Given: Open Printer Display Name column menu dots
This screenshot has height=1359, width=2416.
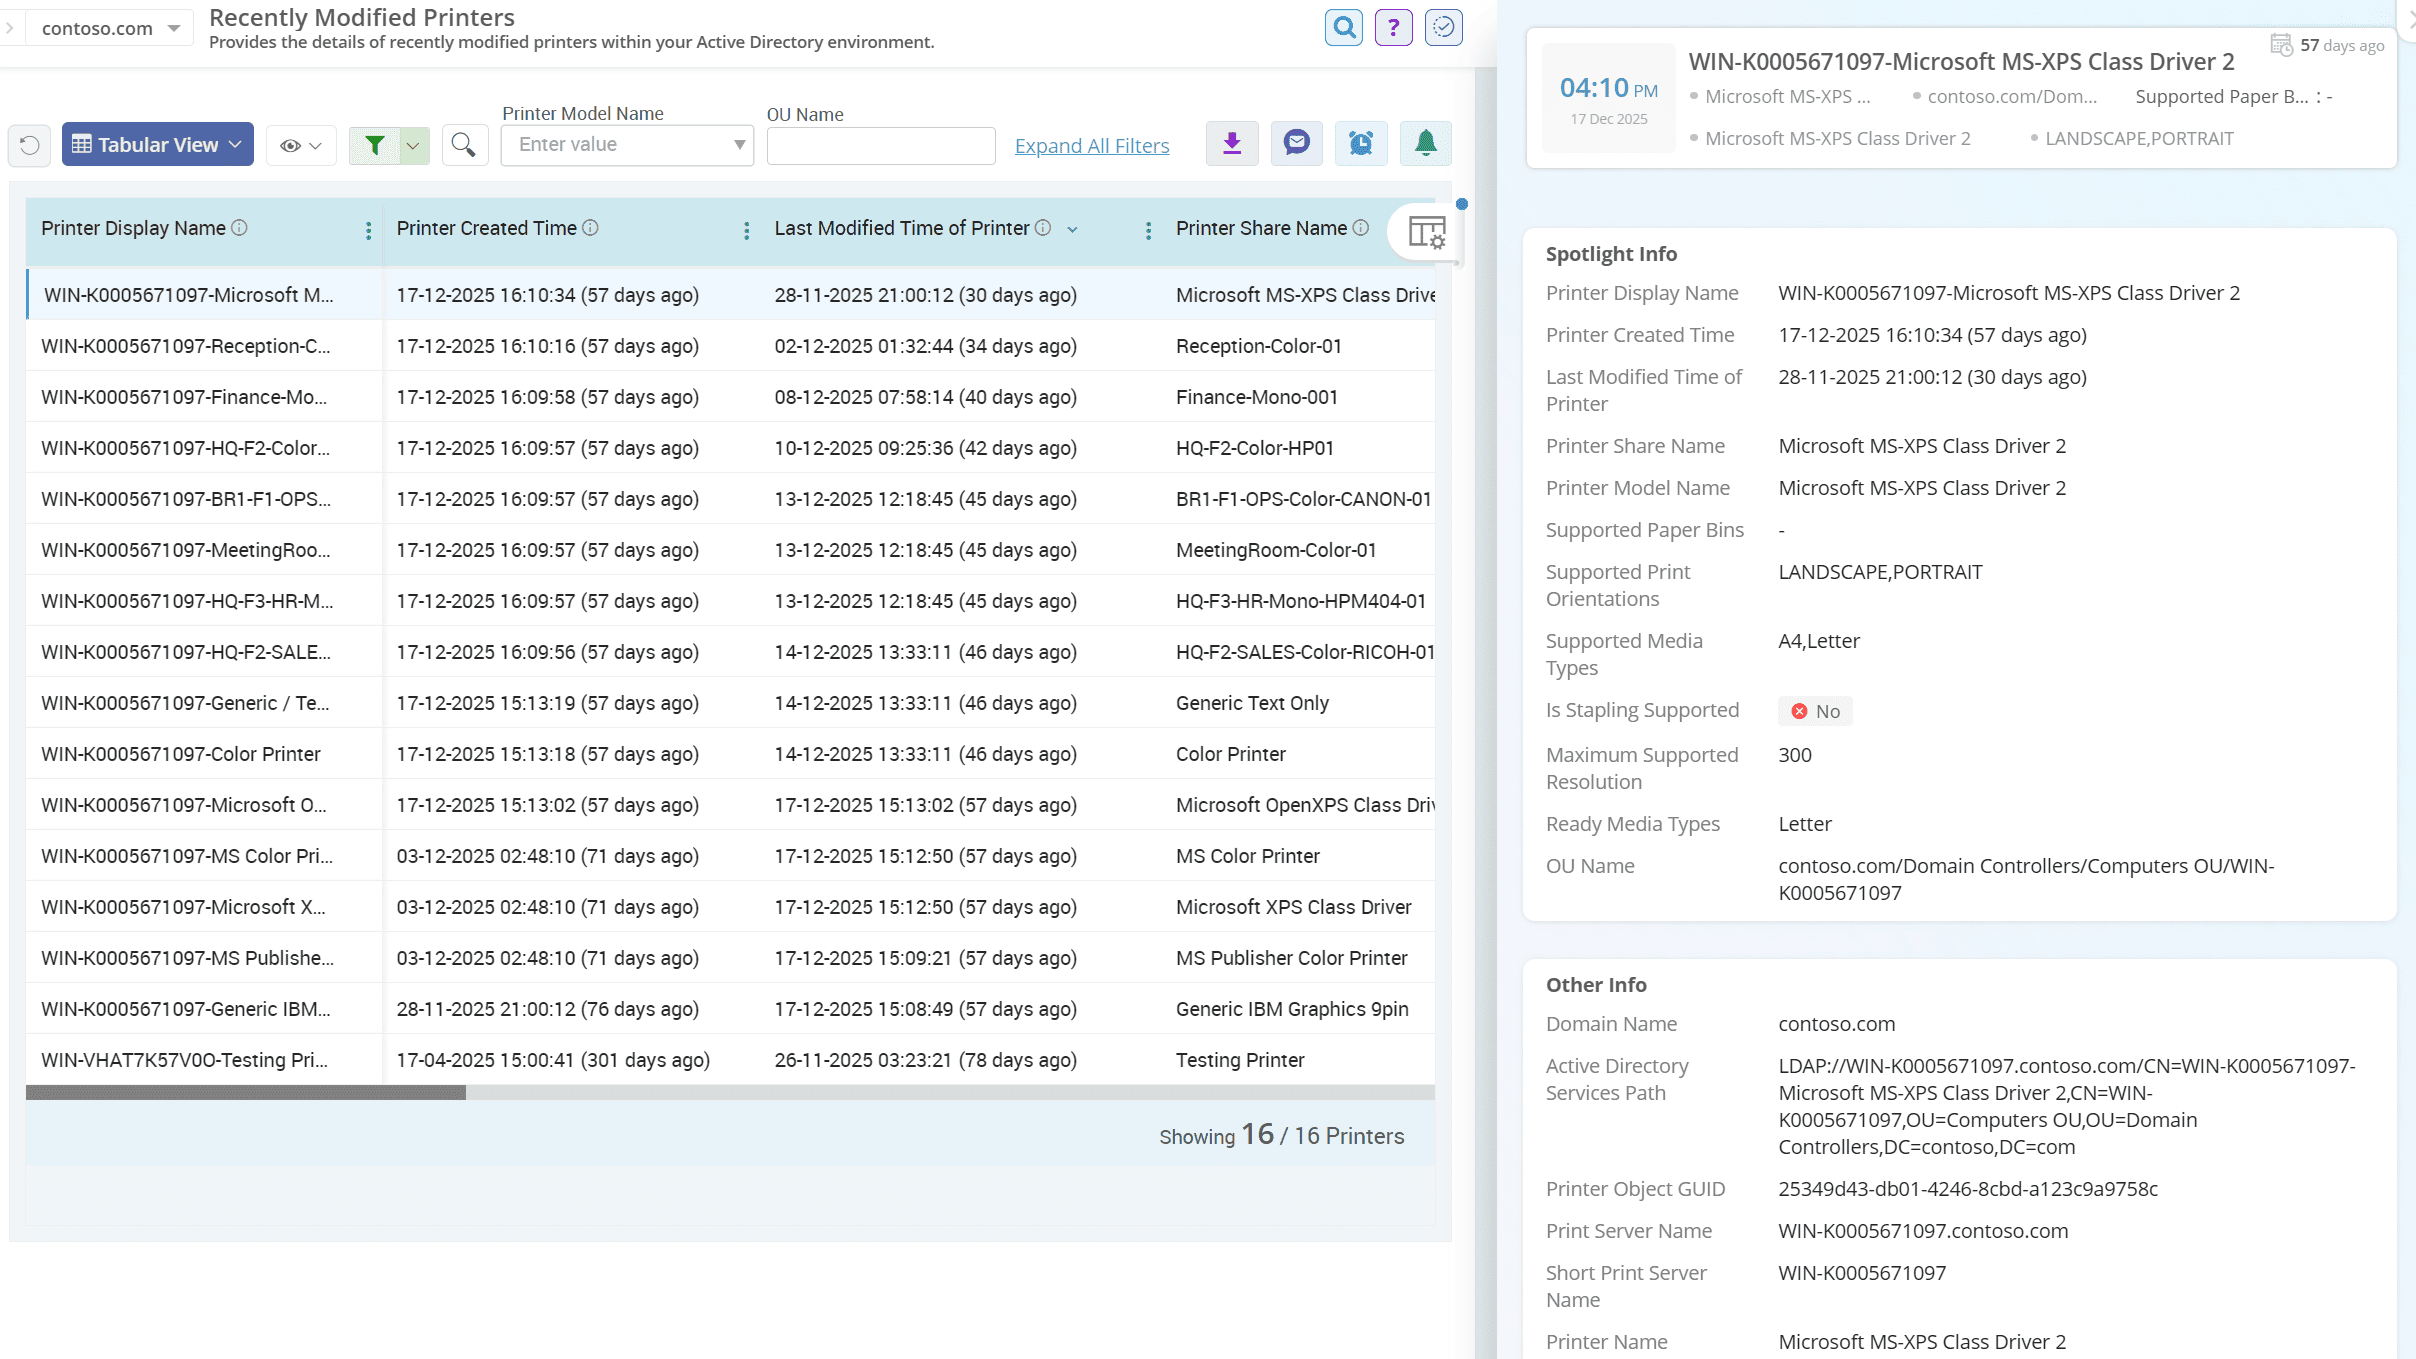Looking at the screenshot, I should (368, 230).
